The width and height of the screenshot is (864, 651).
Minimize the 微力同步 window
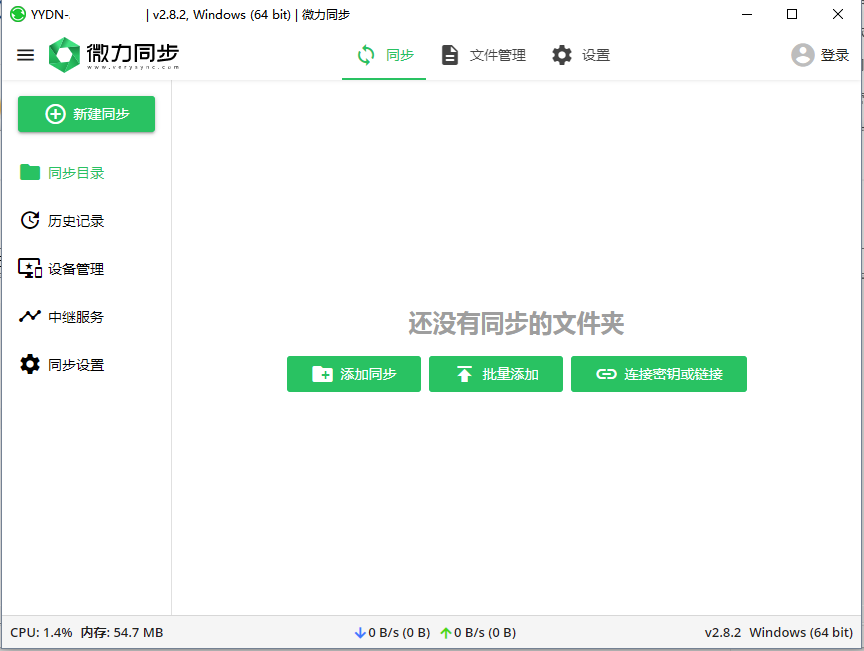pos(747,14)
